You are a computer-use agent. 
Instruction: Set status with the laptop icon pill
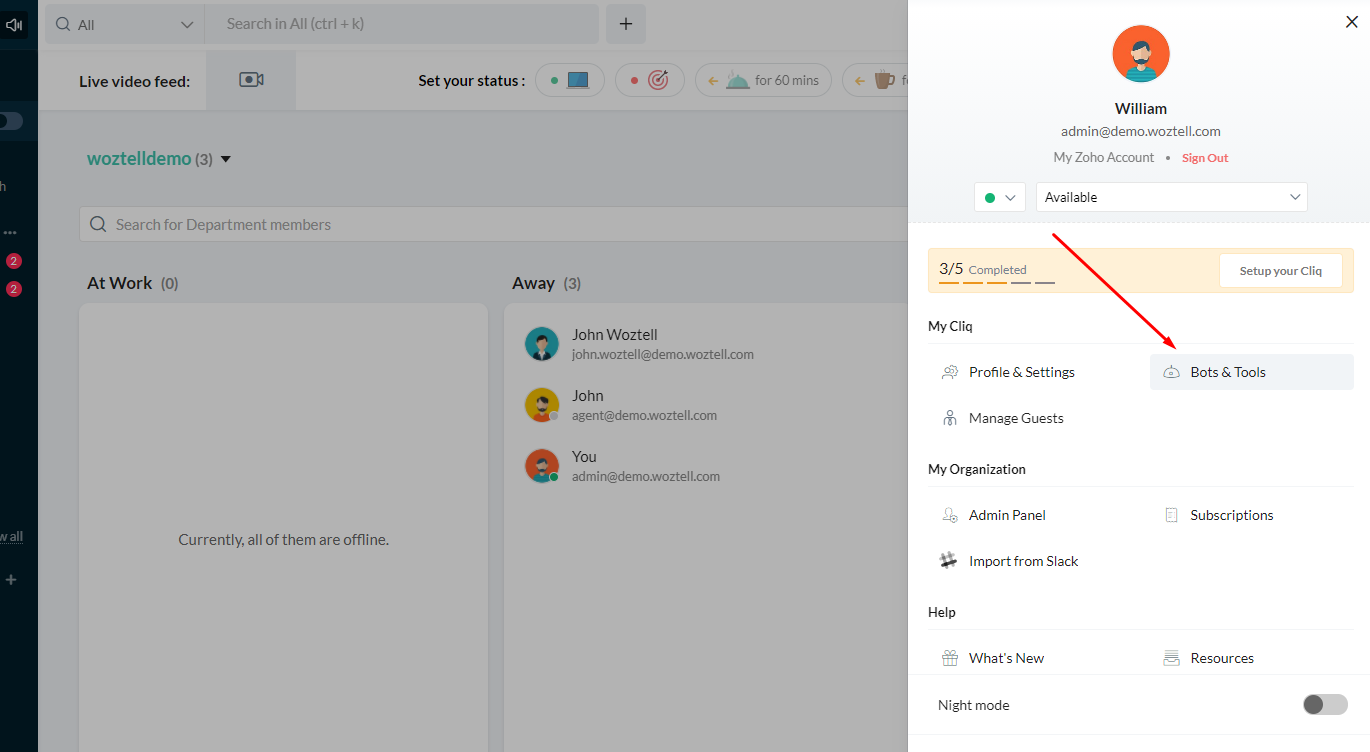click(x=570, y=80)
